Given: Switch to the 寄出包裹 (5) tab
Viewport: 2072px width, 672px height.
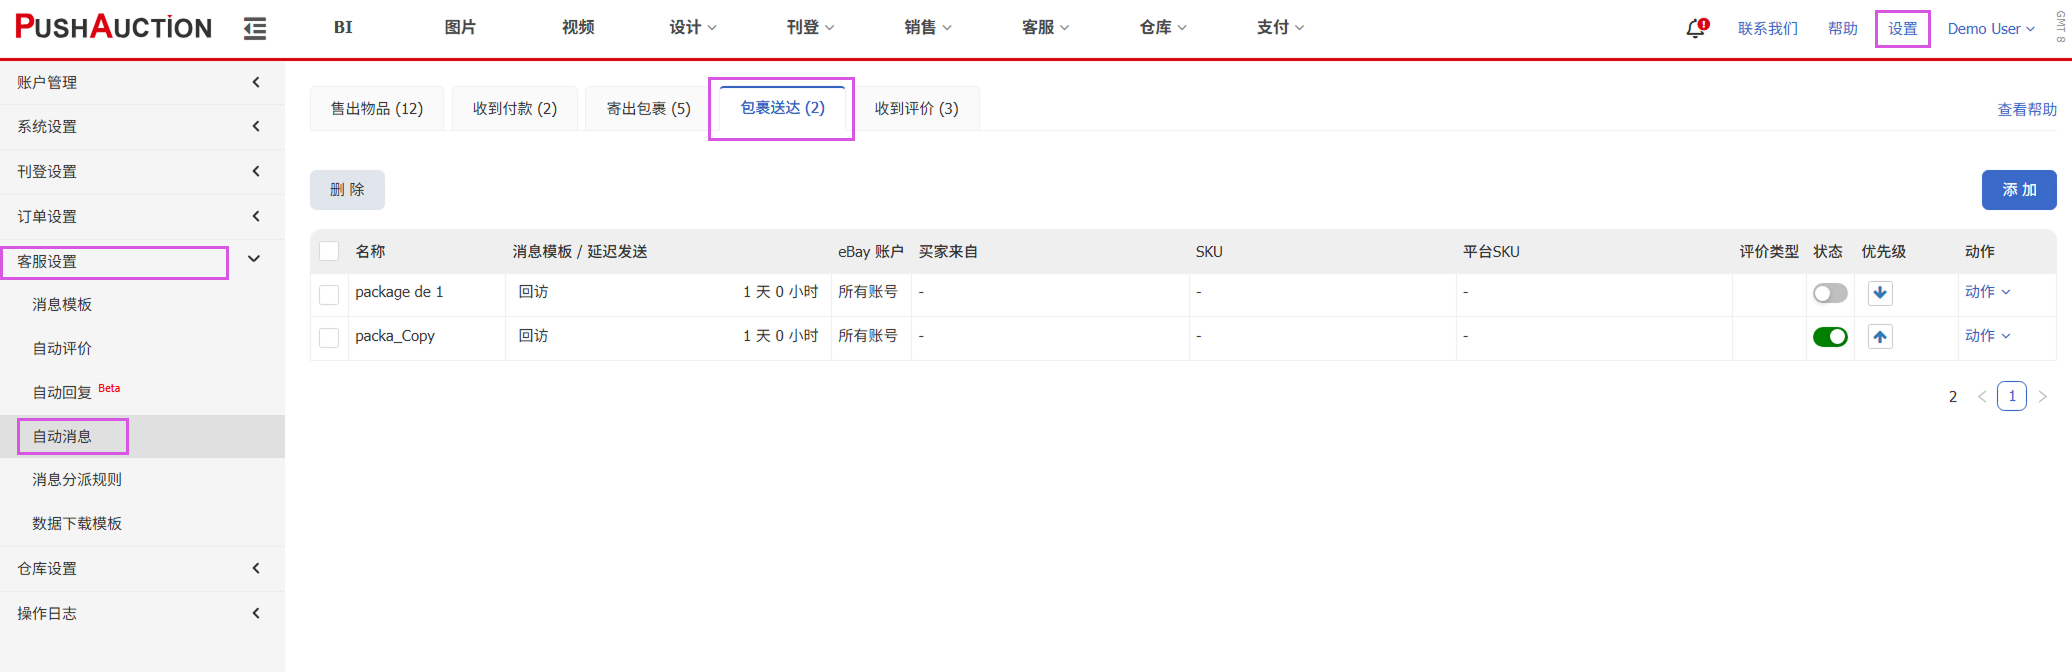Looking at the screenshot, I should pyautogui.click(x=648, y=108).
